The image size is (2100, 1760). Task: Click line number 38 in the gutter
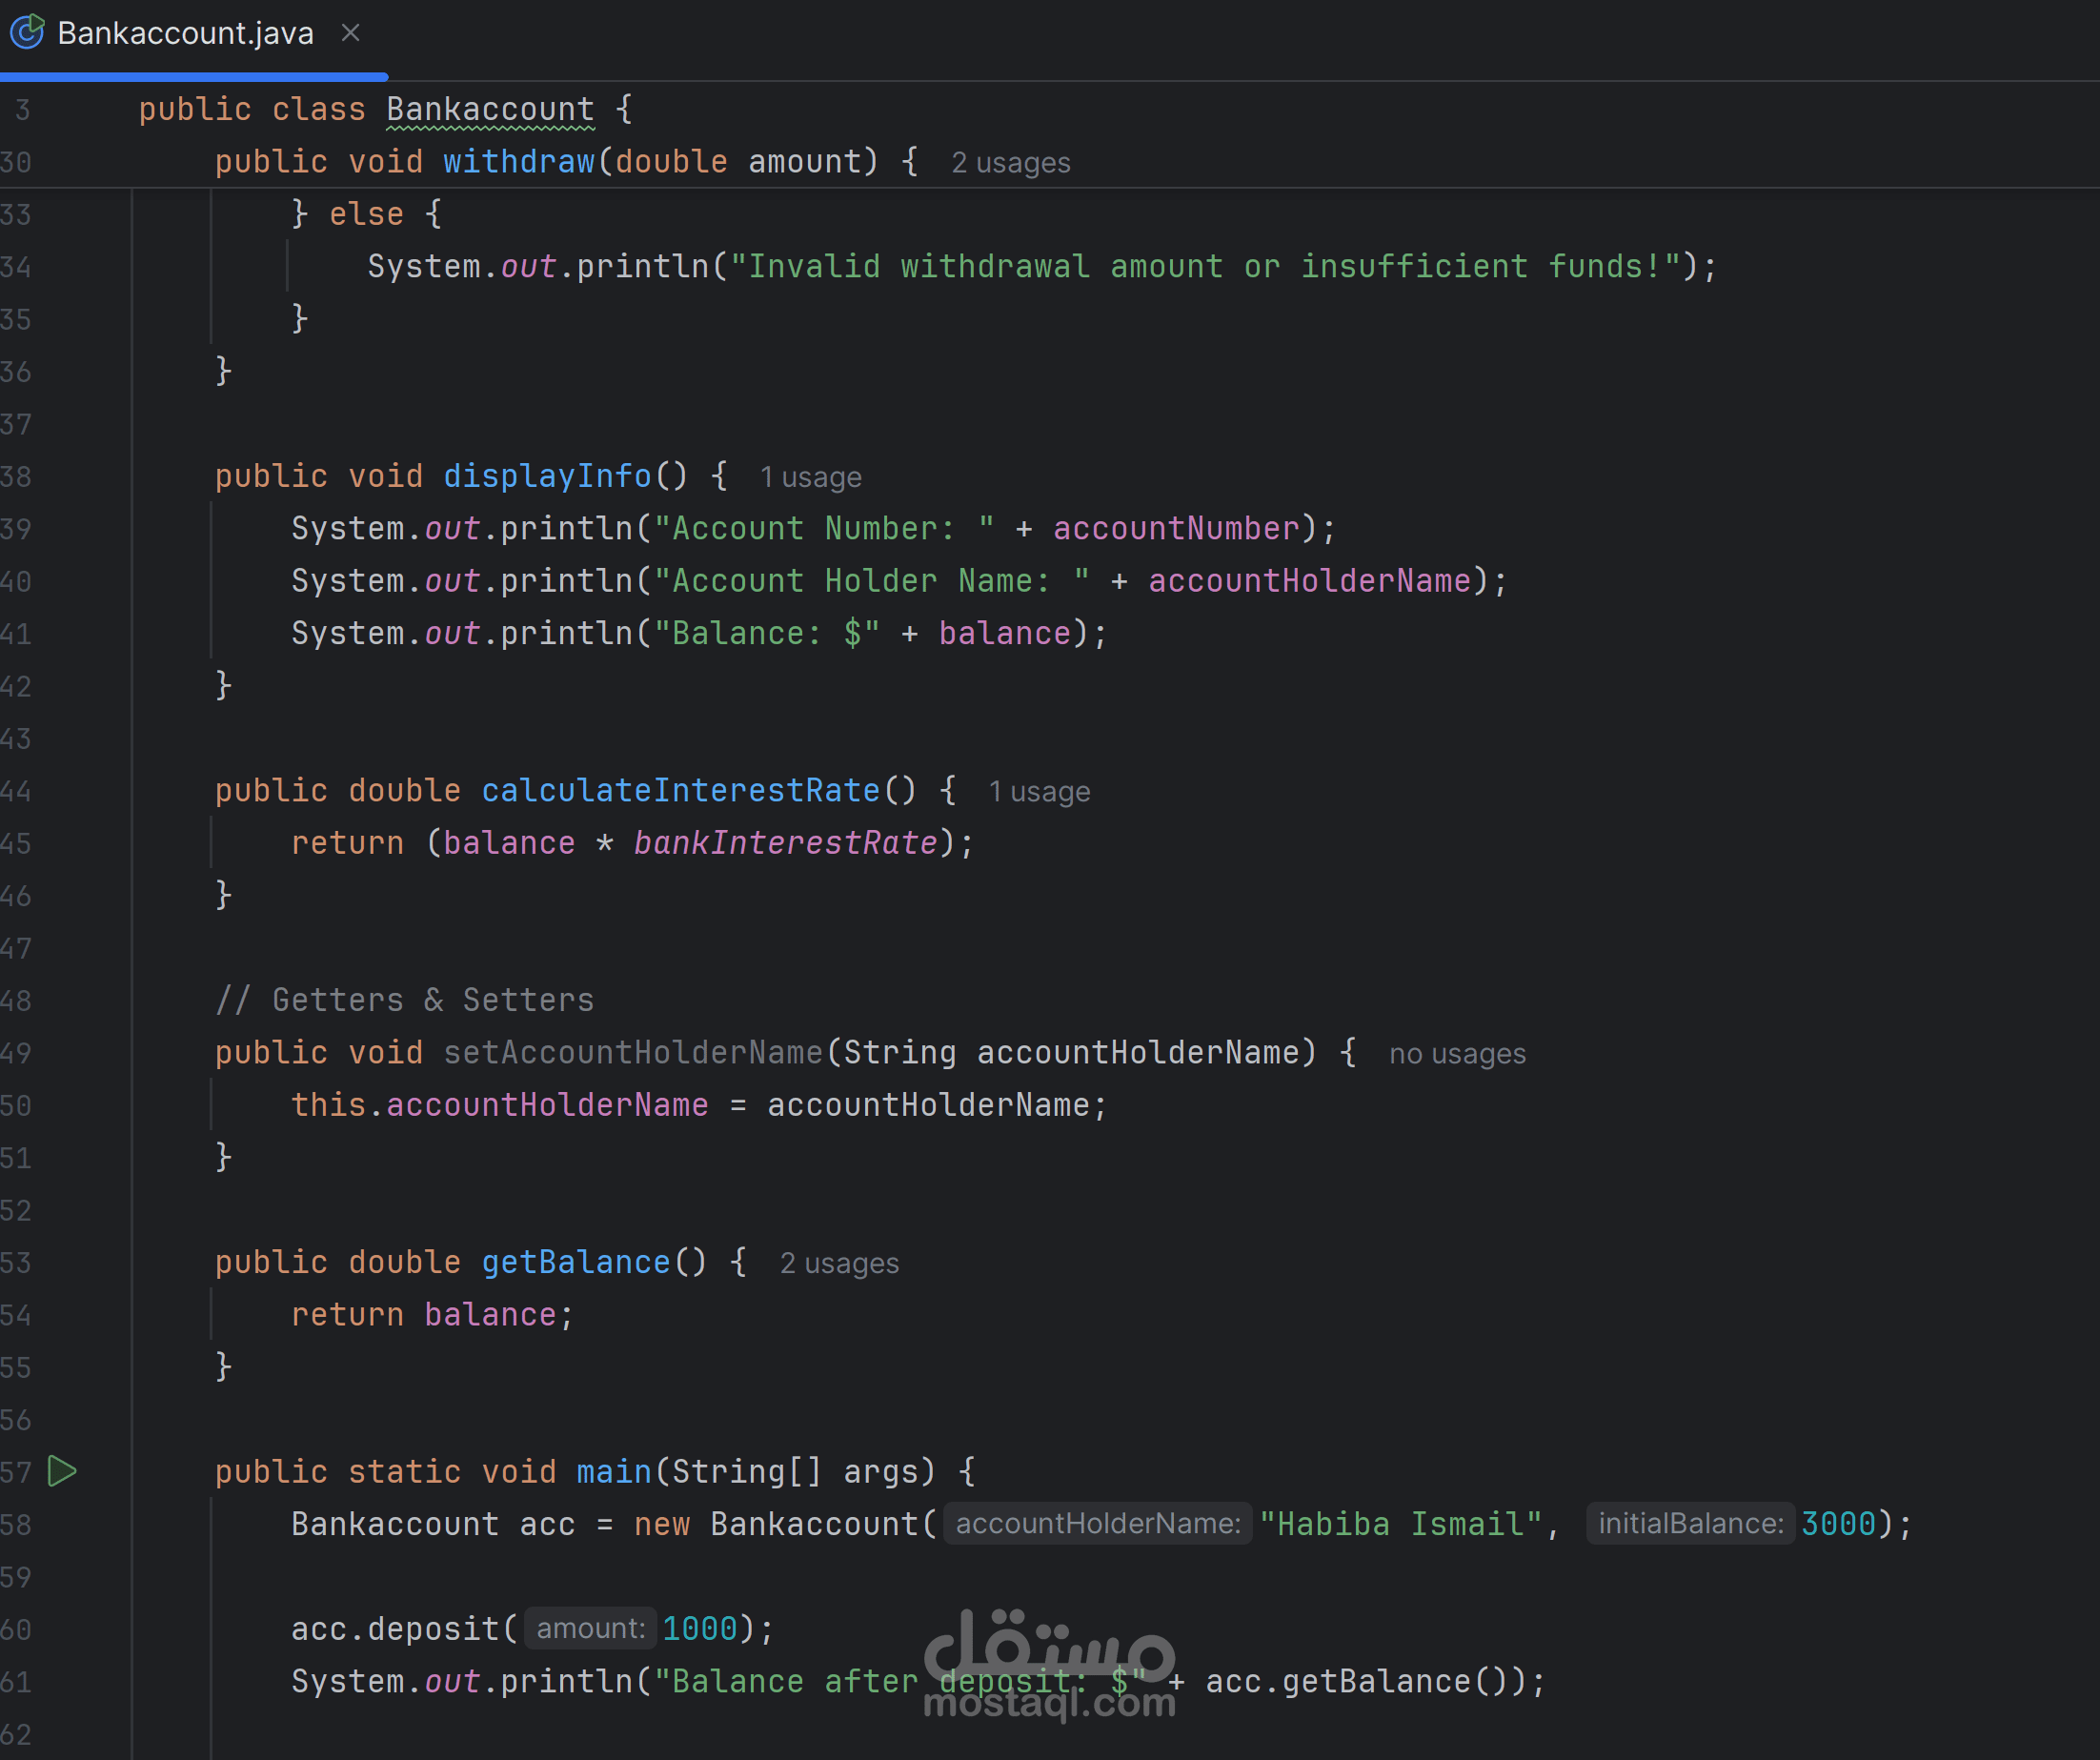(16, 477)
